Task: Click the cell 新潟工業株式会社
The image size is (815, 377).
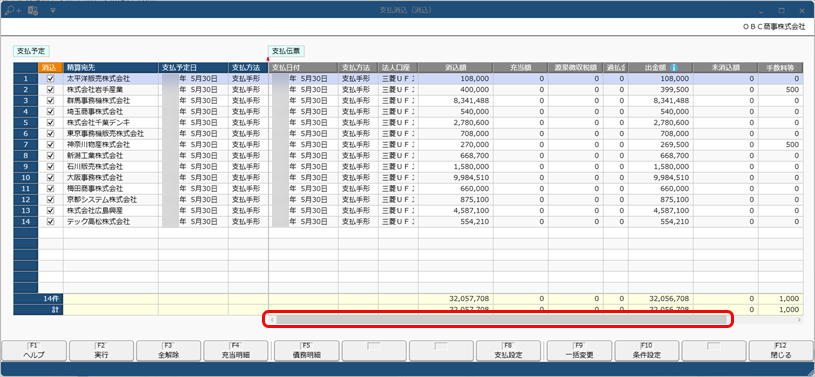Action: click(x=111, y=155)
